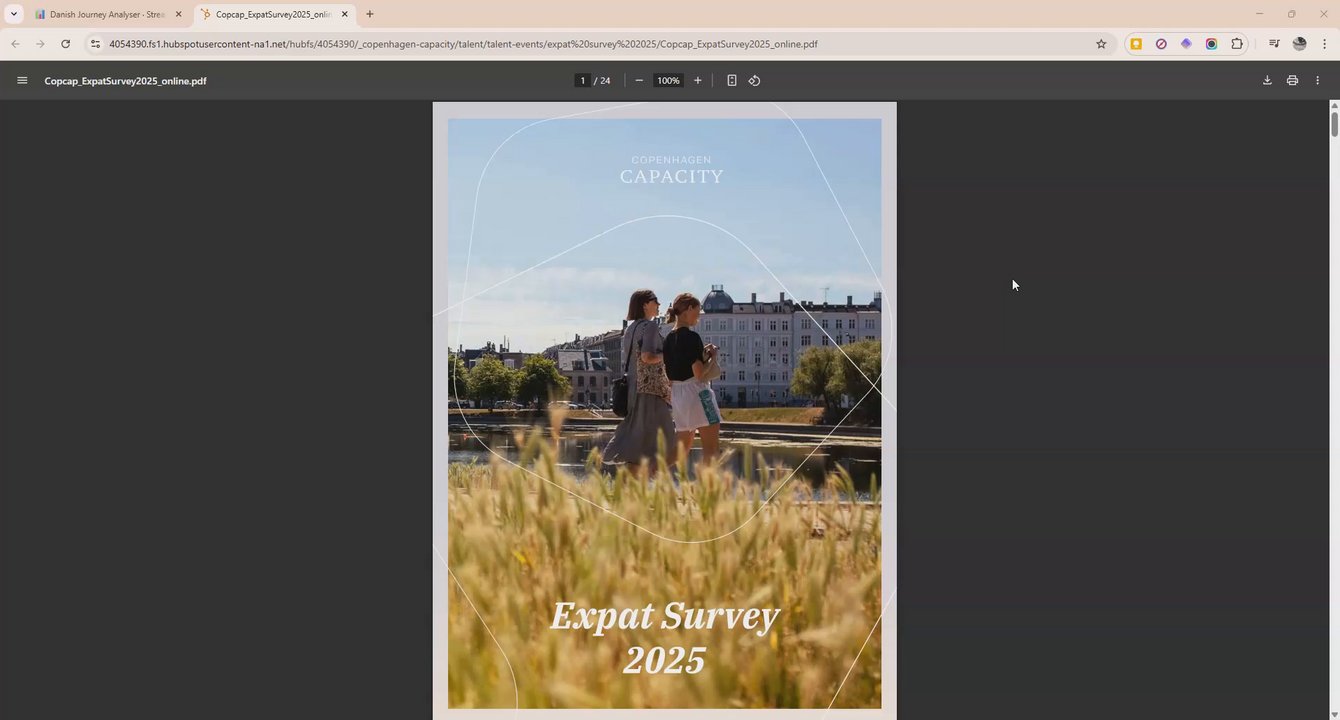
Task: Open the purple diamond extension
Action: [1186, 44]
